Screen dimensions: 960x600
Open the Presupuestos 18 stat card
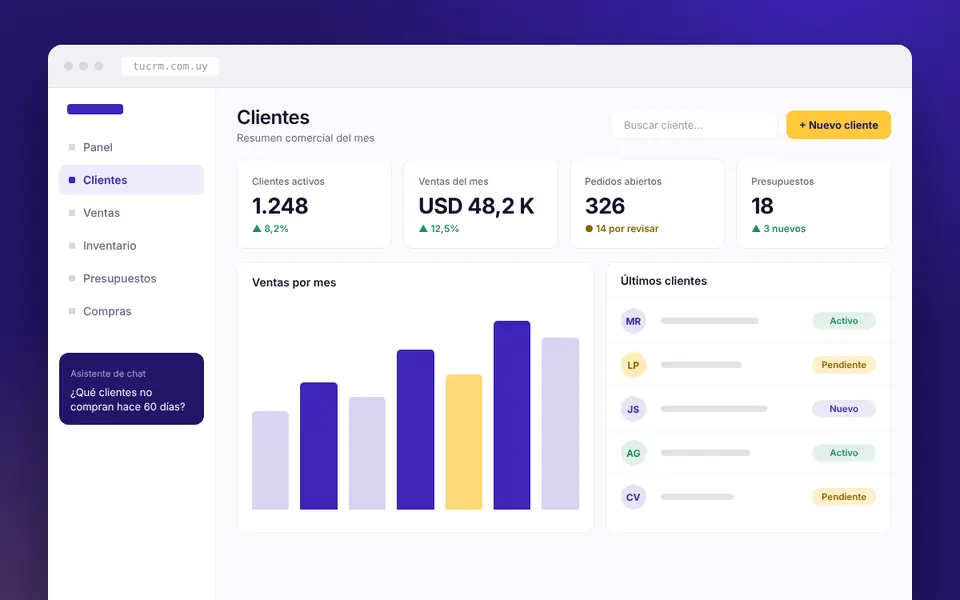[814, 204]
